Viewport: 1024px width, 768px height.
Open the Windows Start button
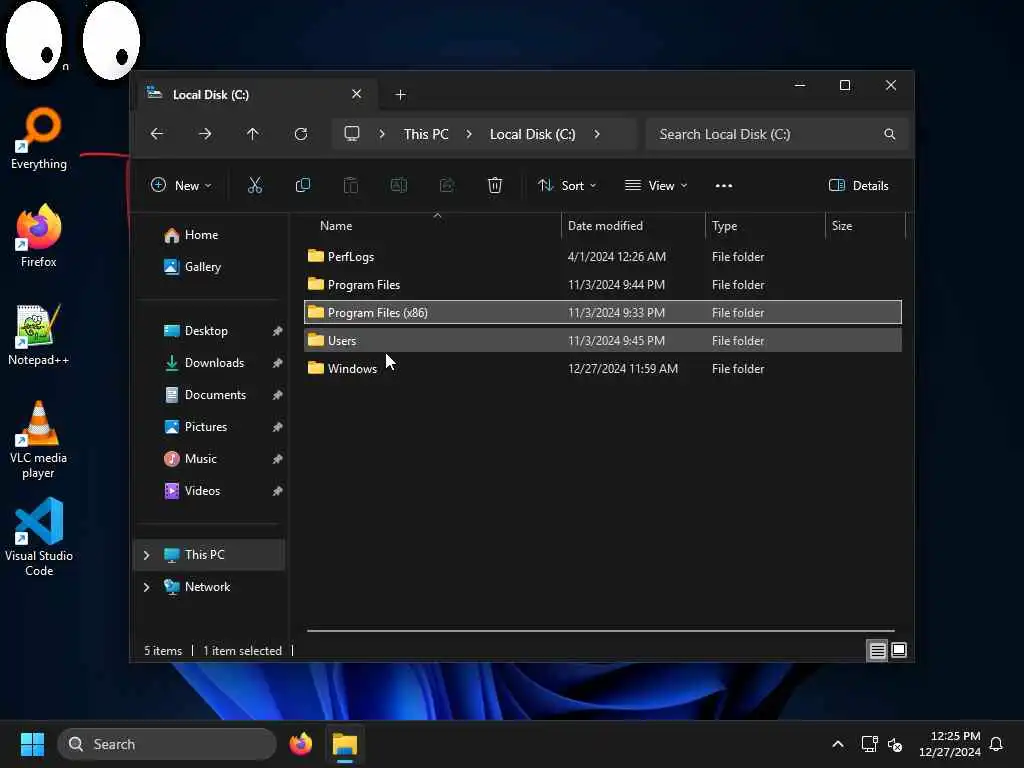32,744
